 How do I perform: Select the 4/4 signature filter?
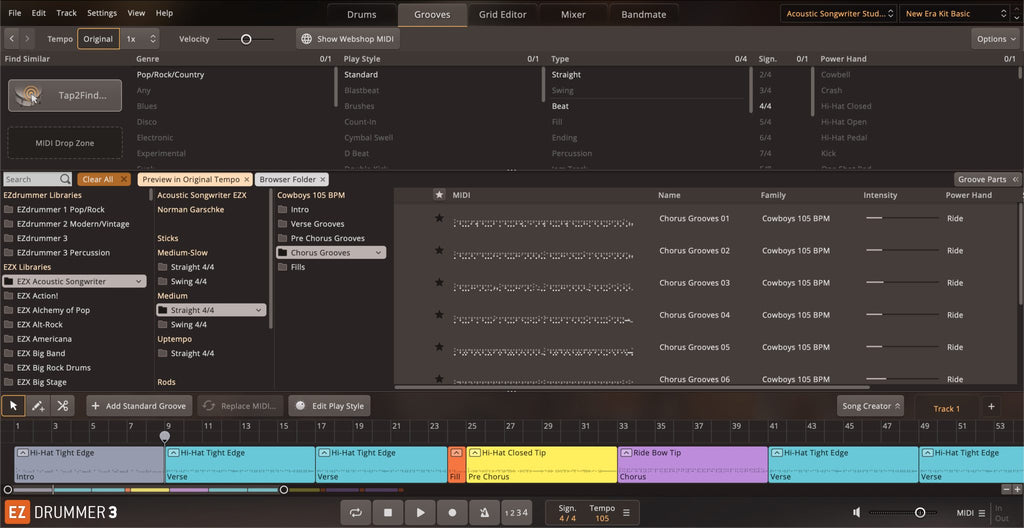[765, 106]
